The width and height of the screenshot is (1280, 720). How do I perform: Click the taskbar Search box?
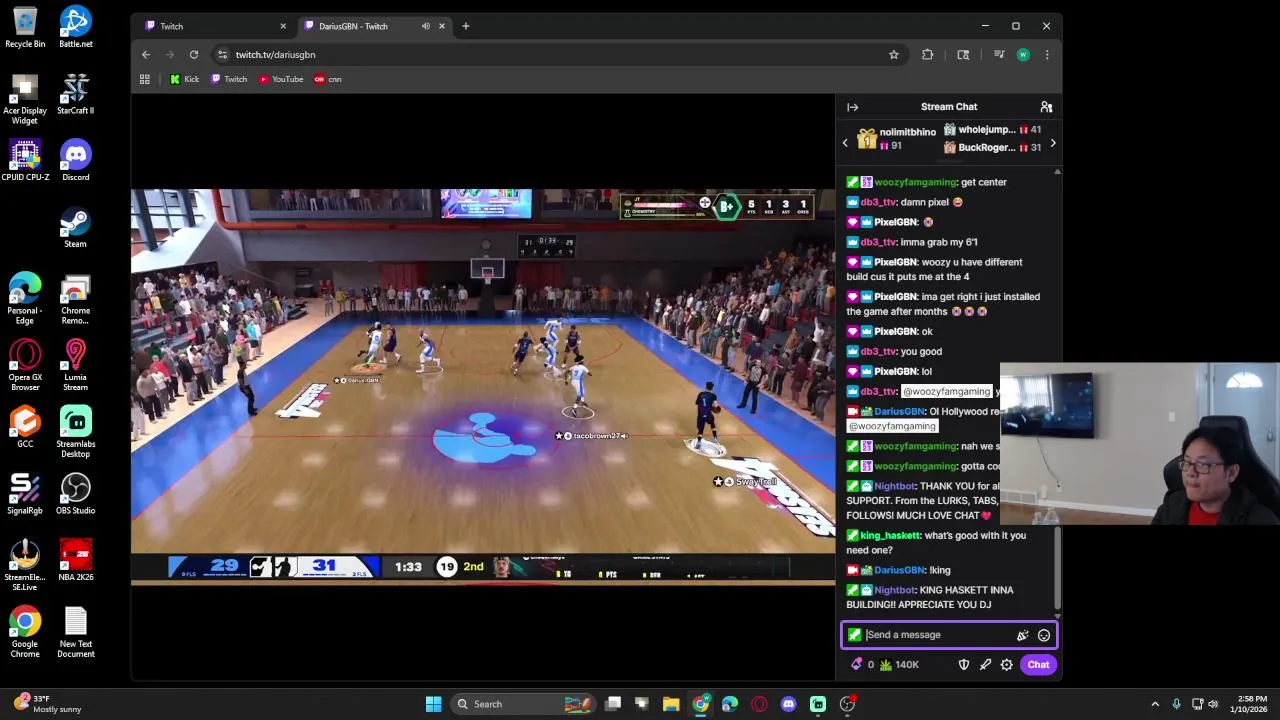pos(524,704)
